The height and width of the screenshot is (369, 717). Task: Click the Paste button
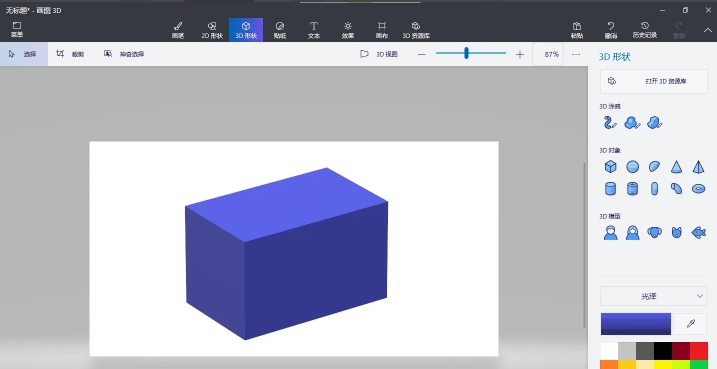(x=577, y=30)
